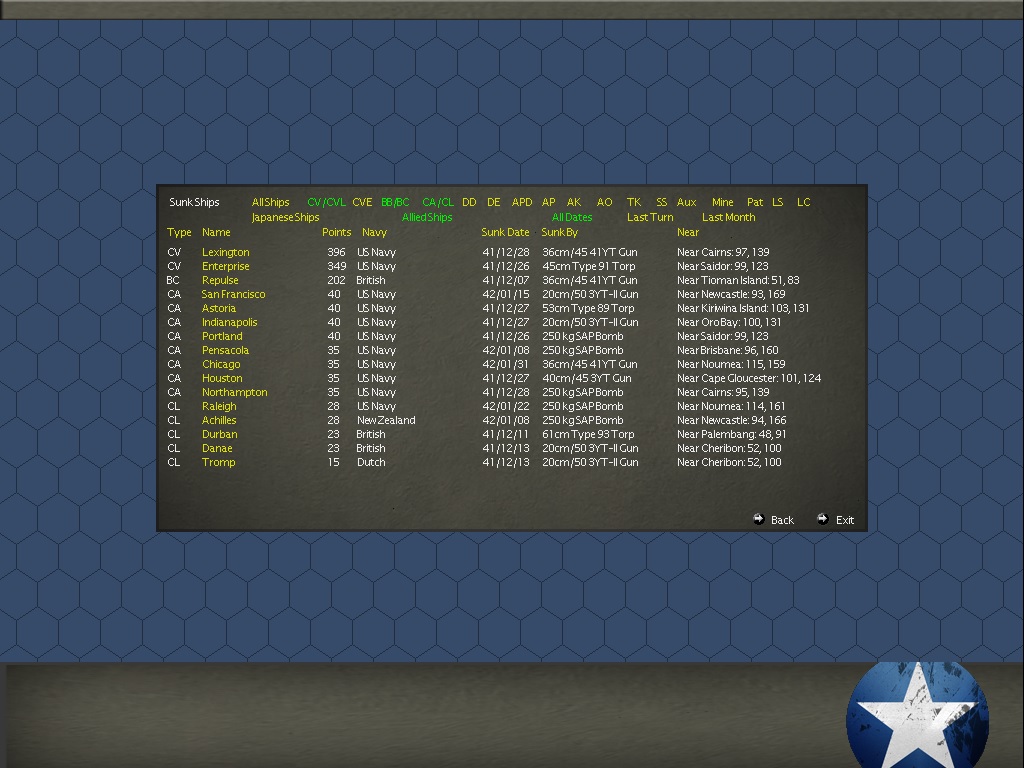Open the Lexington ship entry
The width and height of the screenshot is (1024, 768).
[x=225, y=252]
